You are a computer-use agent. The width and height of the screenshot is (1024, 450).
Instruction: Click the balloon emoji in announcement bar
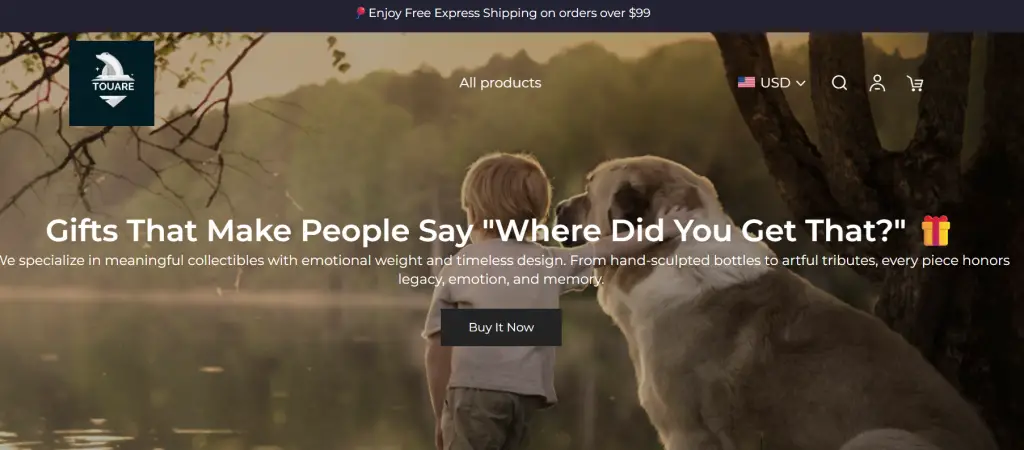pyautogui.click(x=360, y=12)
